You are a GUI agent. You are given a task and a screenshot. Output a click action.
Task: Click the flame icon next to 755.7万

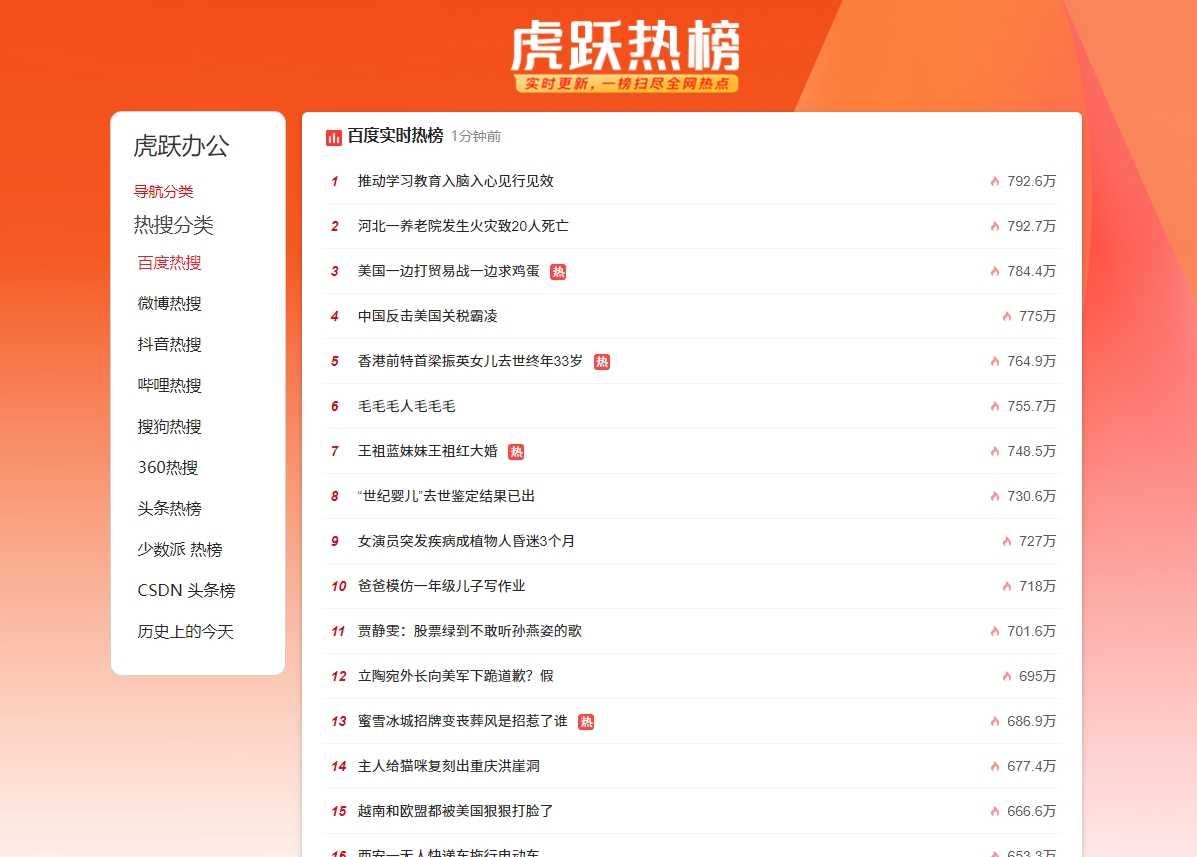995,407
